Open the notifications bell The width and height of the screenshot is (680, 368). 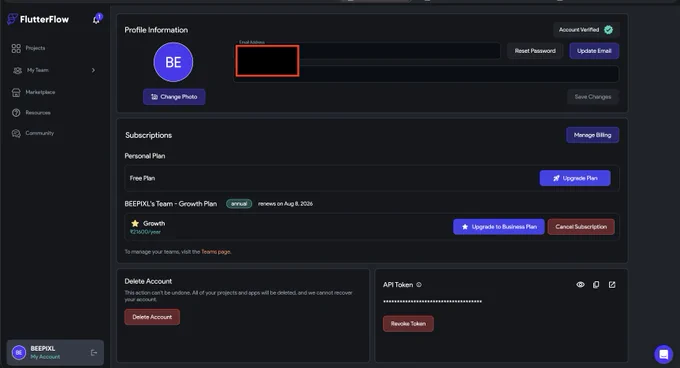(x=96, y=19)
